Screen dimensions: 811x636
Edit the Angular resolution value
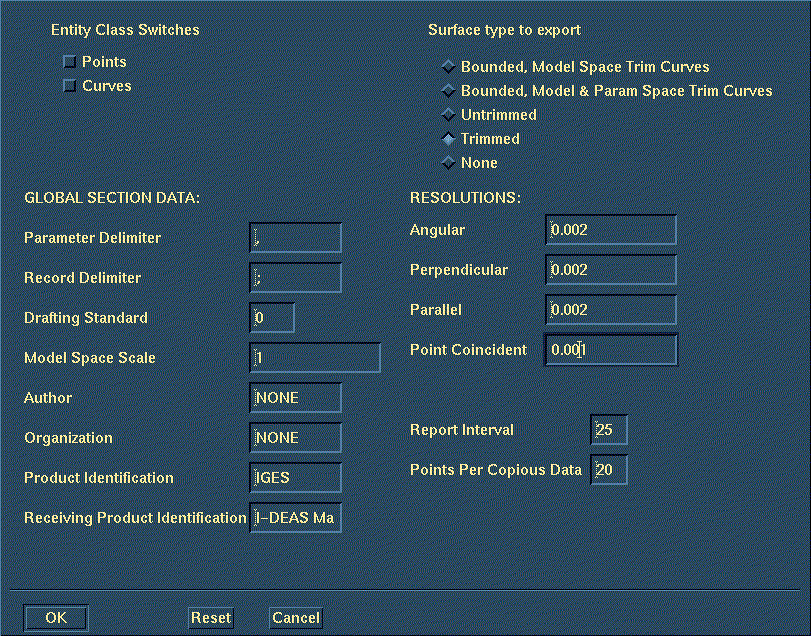click(x=611, y=230)
